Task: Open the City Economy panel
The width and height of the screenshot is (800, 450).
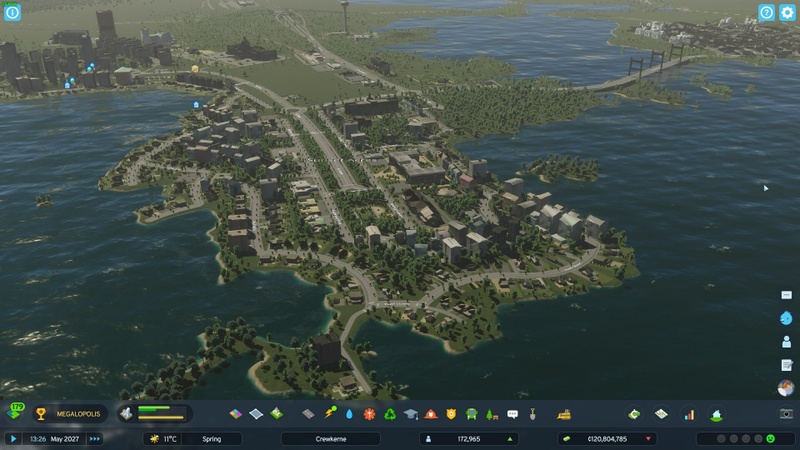Action: click(x=635, y=414)
